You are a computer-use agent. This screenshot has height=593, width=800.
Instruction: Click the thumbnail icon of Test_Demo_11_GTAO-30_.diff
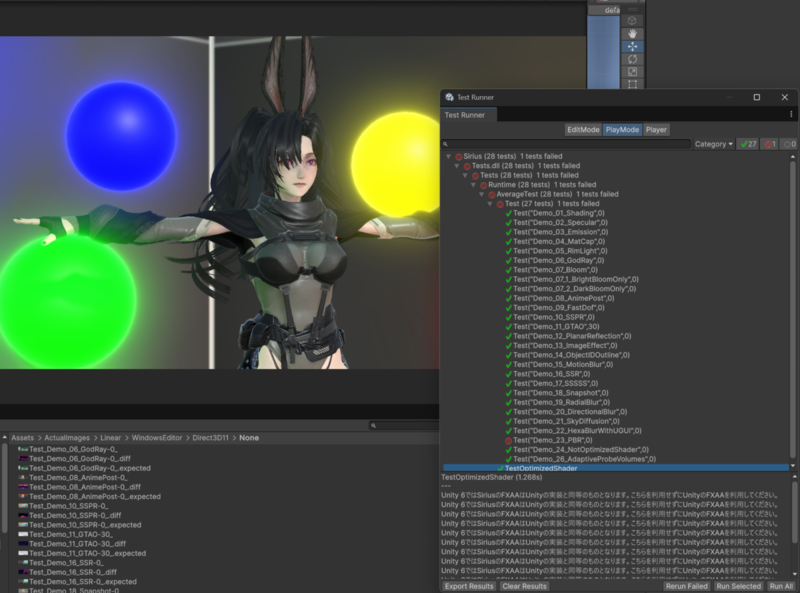tap(23, 544)
